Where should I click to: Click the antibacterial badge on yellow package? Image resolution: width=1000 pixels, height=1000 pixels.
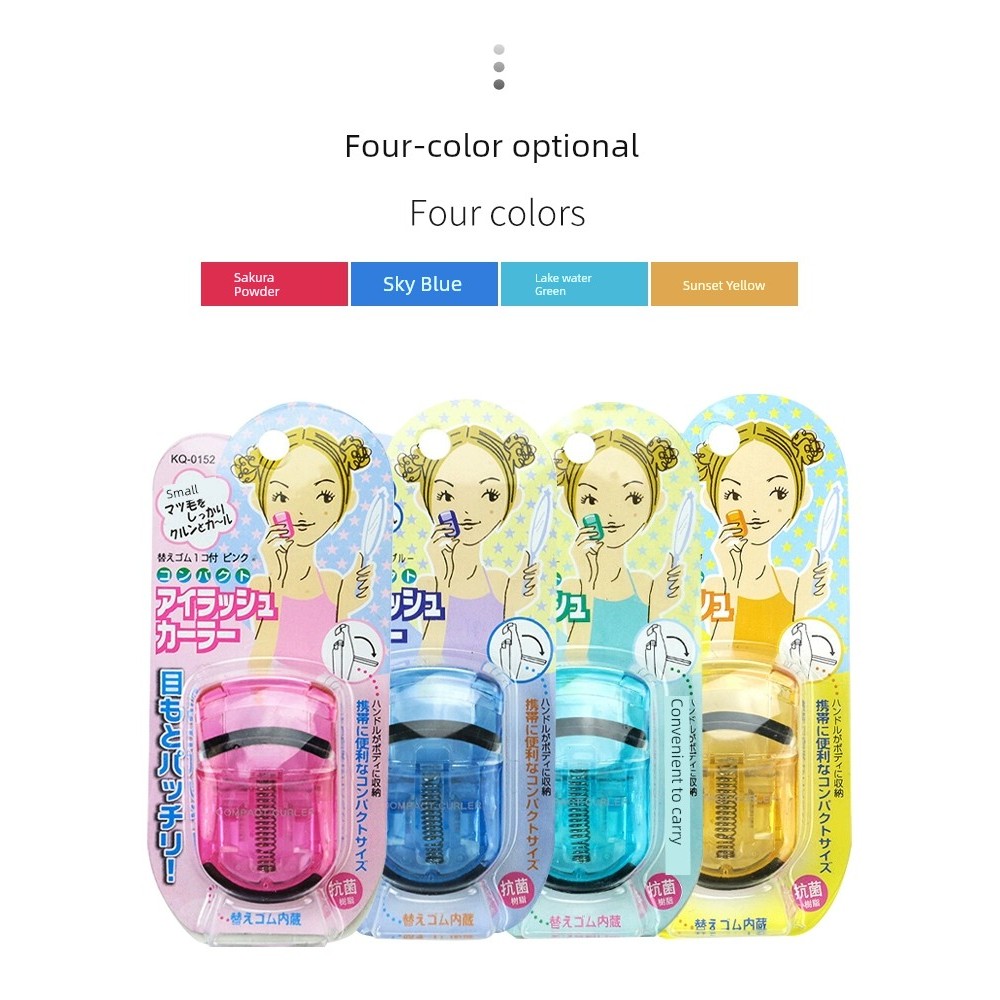(x=808, y=894)
